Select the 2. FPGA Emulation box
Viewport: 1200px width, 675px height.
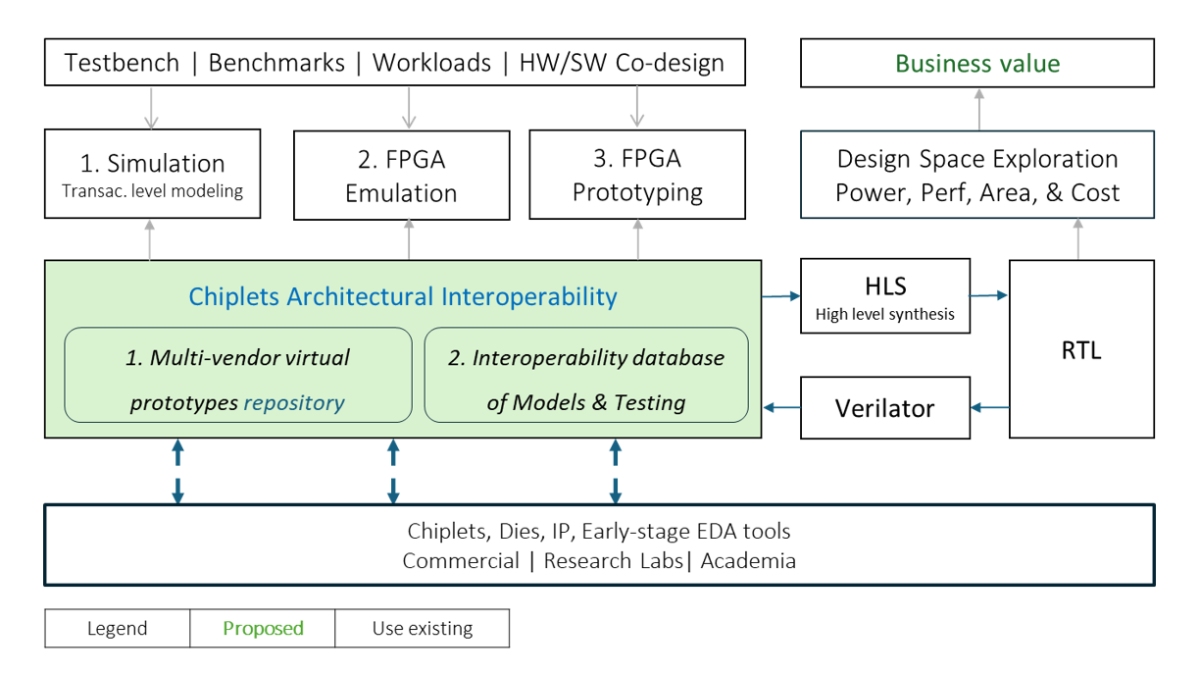point(401,176)
